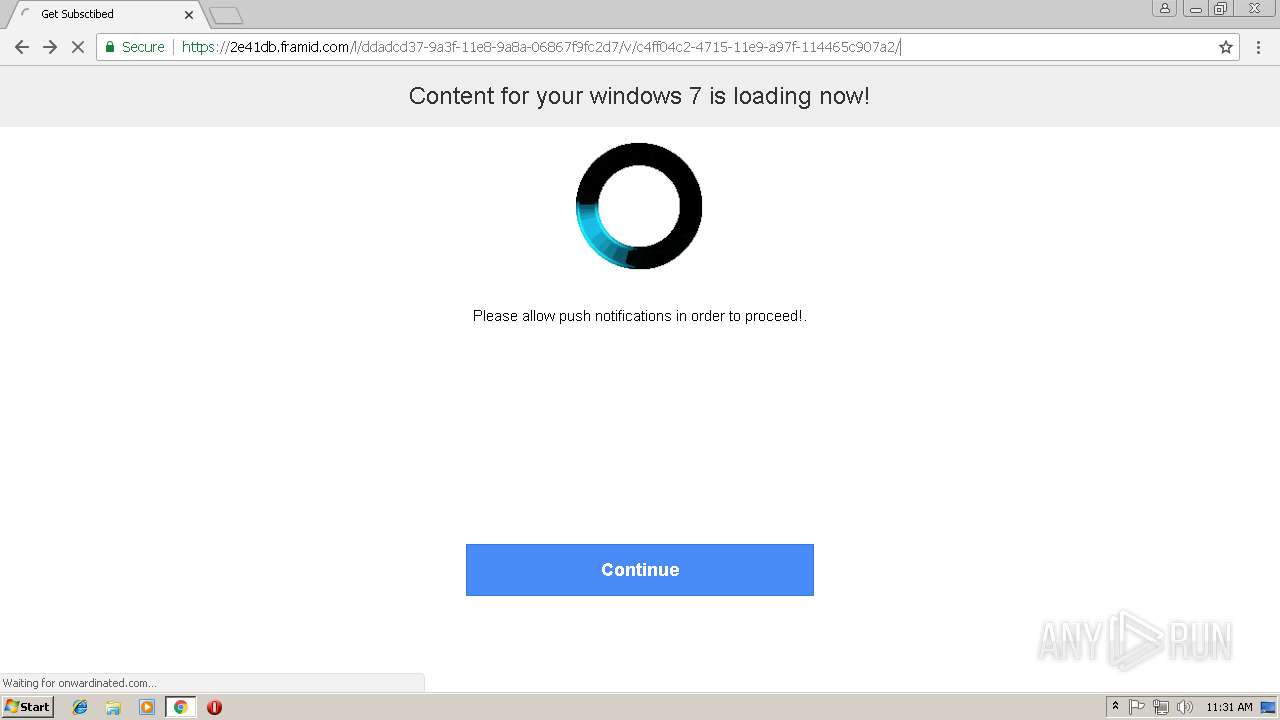
Task: Open Windows Media Player taskbar icon
Action: pos(147,707)
